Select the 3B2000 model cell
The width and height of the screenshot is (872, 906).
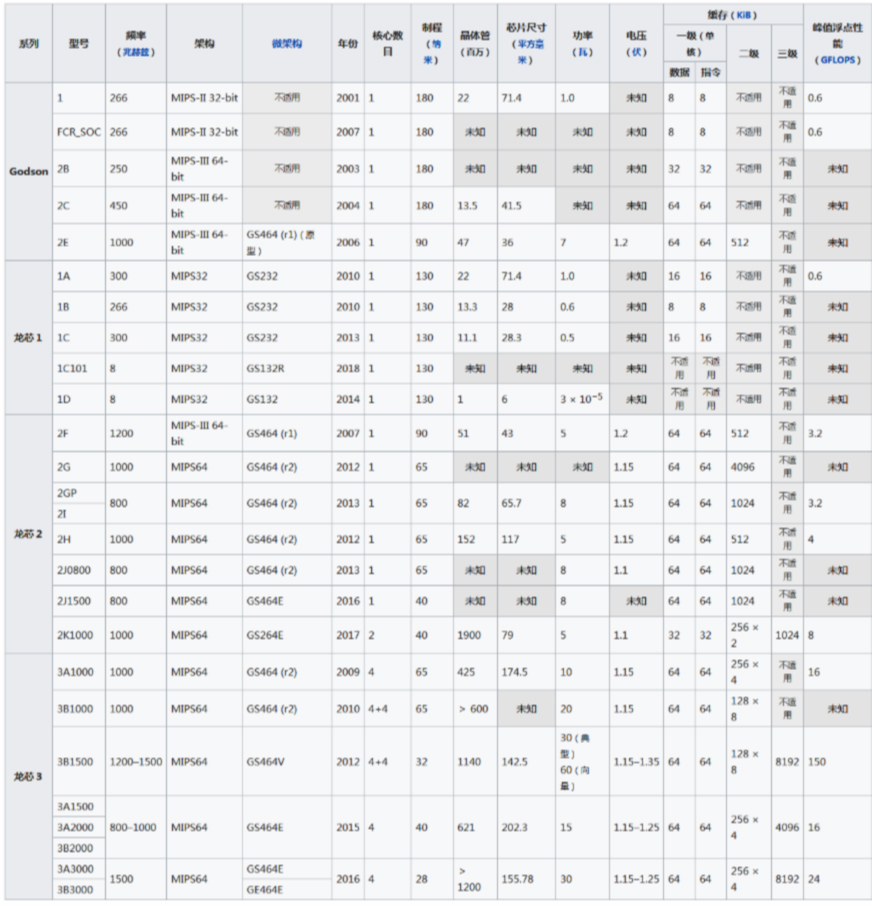coord(79,848)
